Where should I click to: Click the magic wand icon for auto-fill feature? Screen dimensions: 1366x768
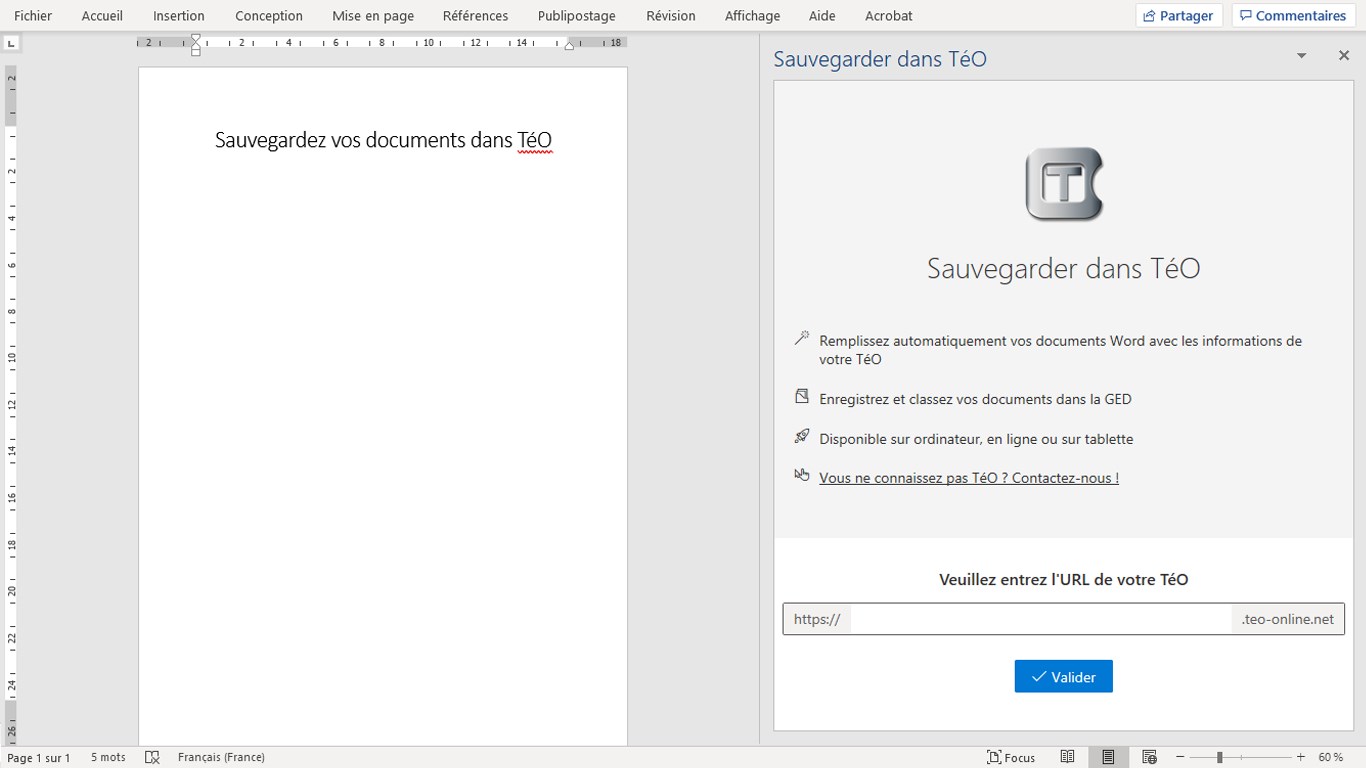801,339
